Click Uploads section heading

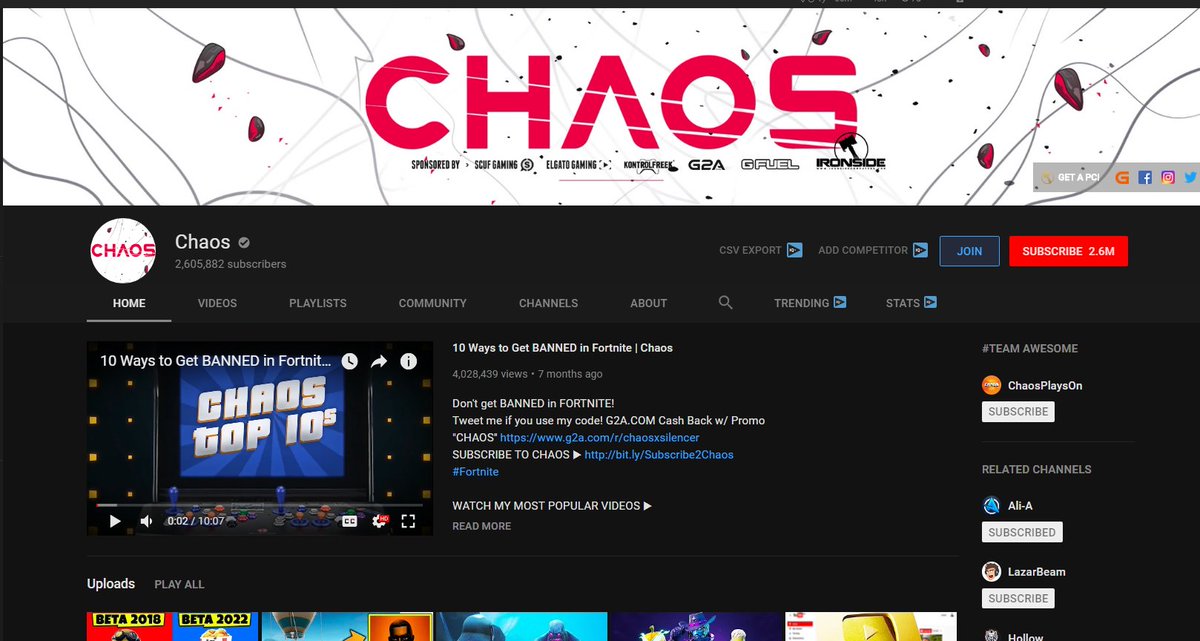111,584
